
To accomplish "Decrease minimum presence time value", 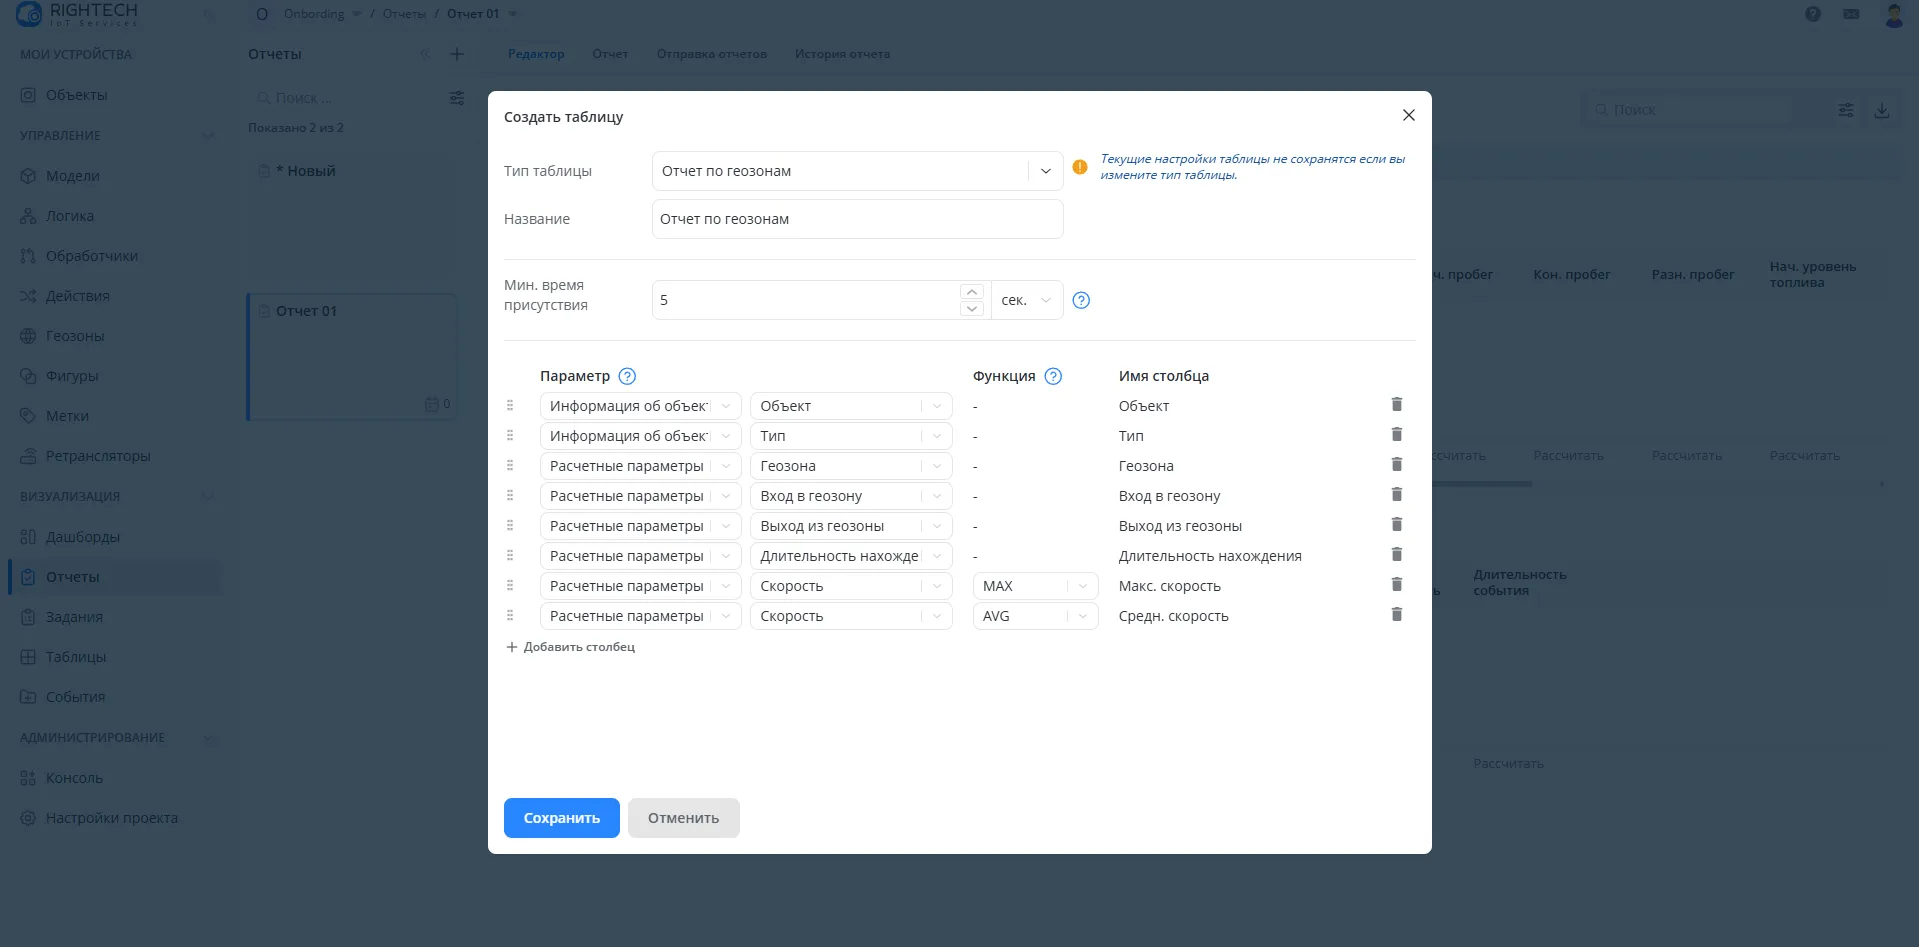I will 971,309.
